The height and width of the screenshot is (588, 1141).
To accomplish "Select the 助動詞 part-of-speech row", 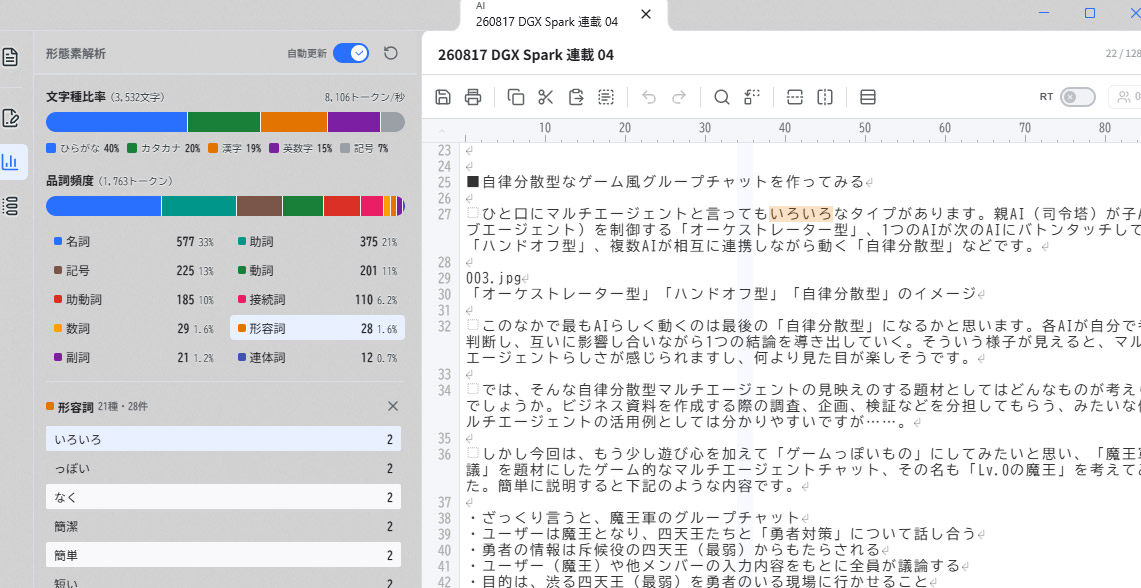I will [x=134, y=300].
